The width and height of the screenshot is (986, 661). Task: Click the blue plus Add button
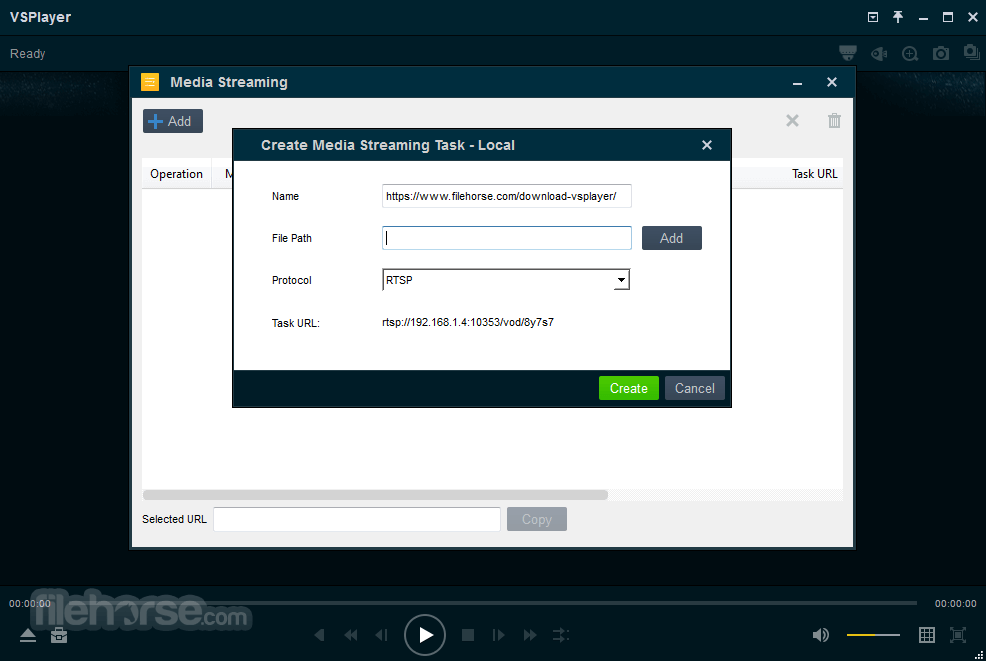tap(173, 121)
